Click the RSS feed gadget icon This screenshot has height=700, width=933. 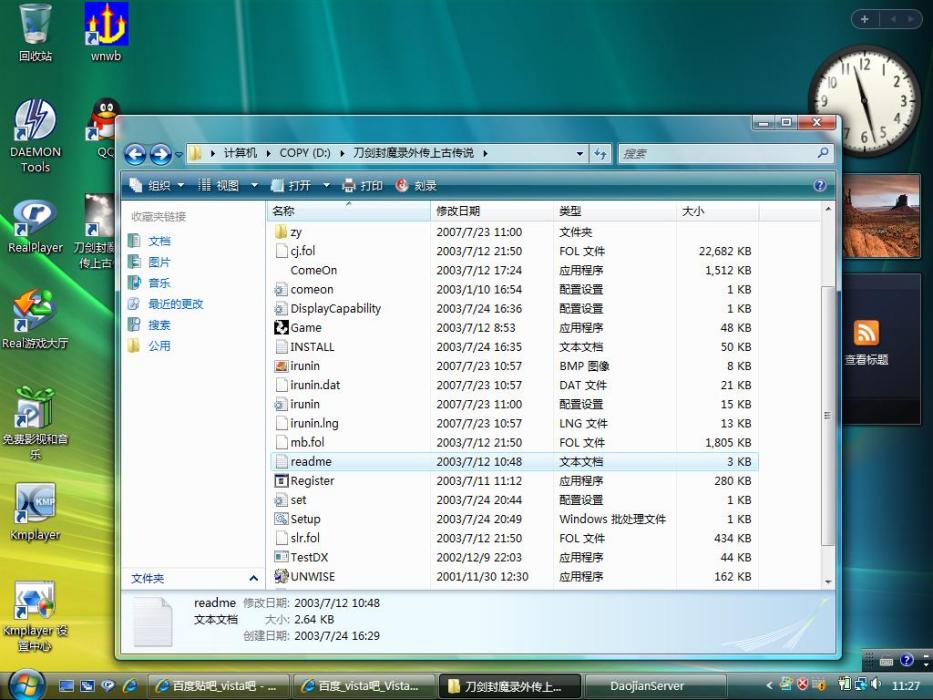866,333
